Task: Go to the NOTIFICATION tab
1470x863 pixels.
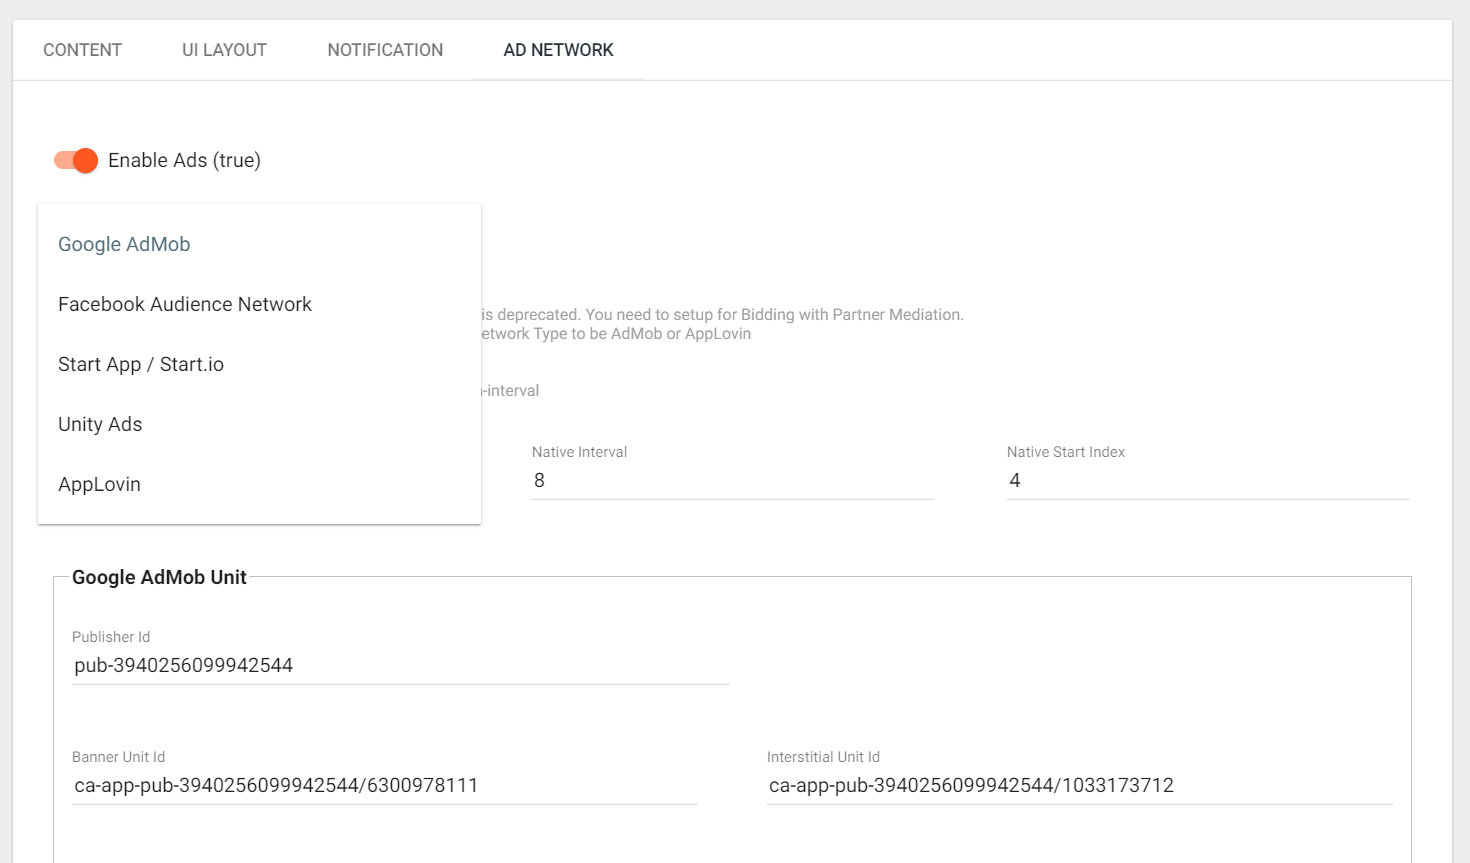Action: click(385, 50)
